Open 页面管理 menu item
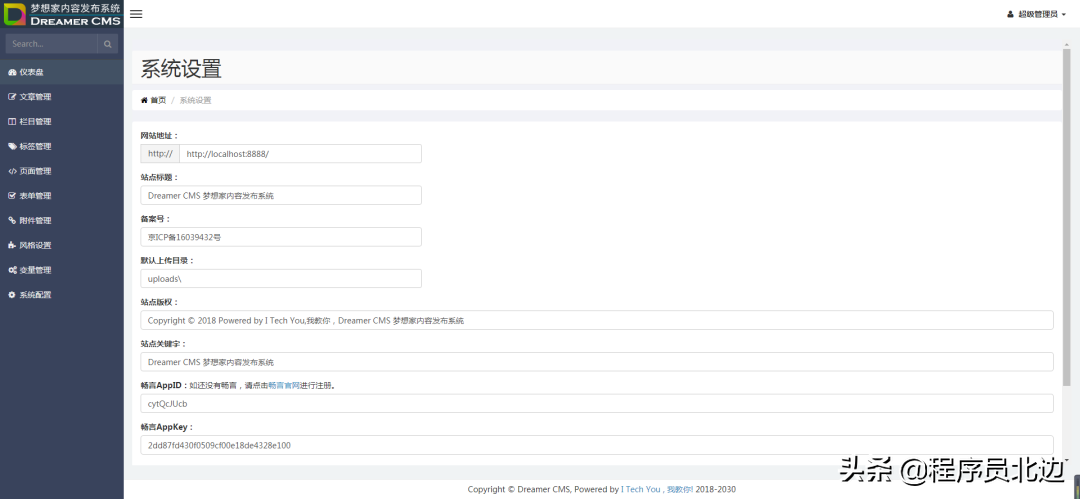The width and height of the screenshot is (1080, 499). click(x=62, y=172)
